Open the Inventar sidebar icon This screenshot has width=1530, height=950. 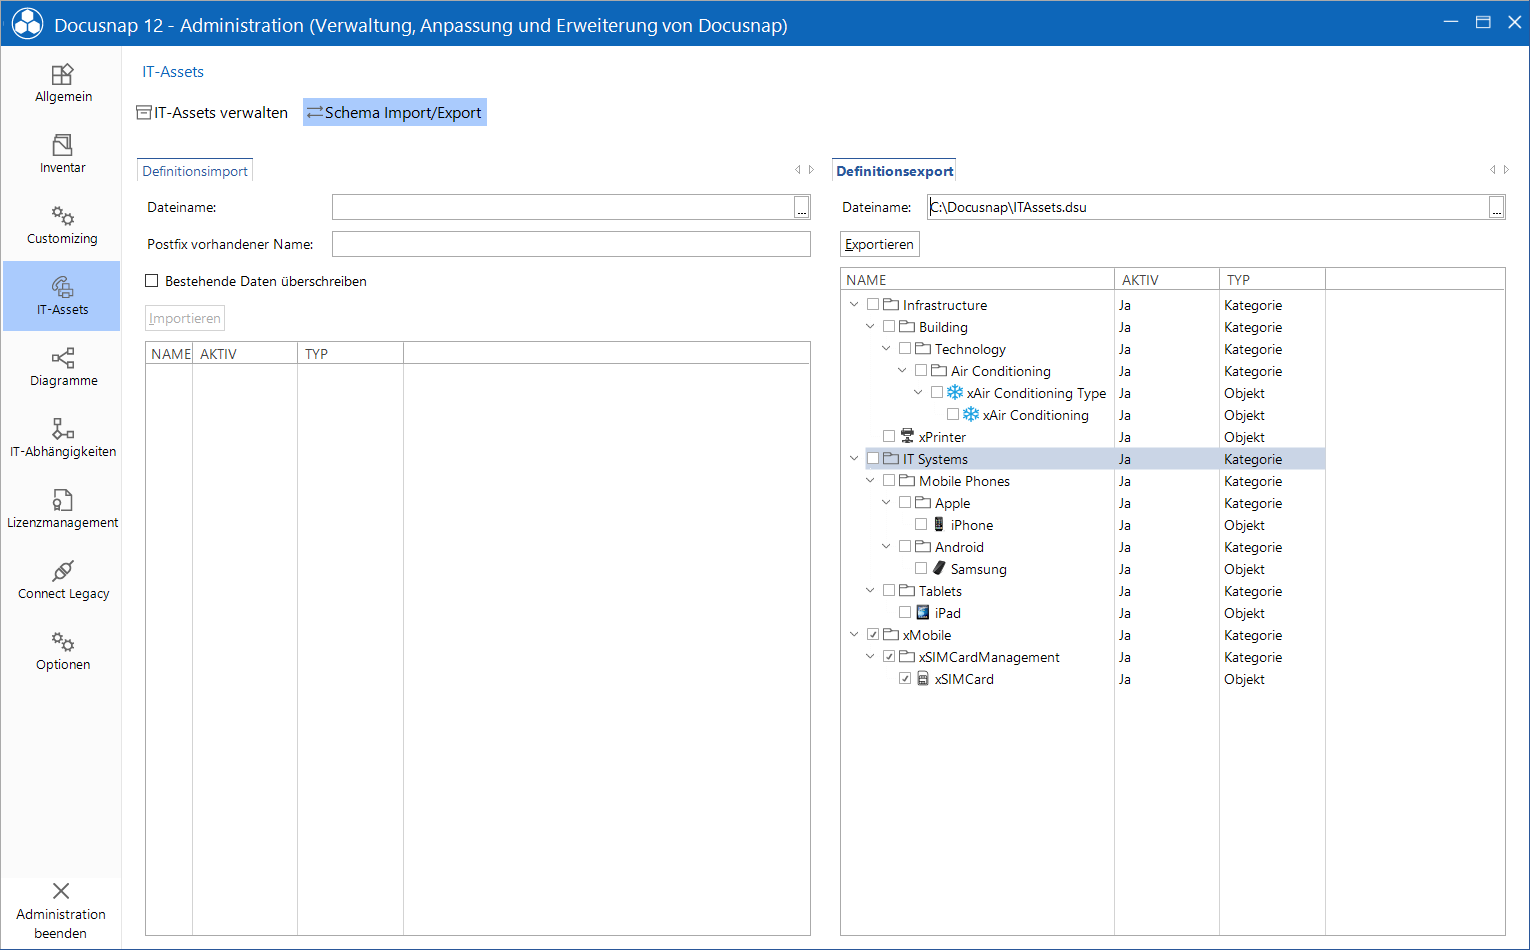coord(62,146)
